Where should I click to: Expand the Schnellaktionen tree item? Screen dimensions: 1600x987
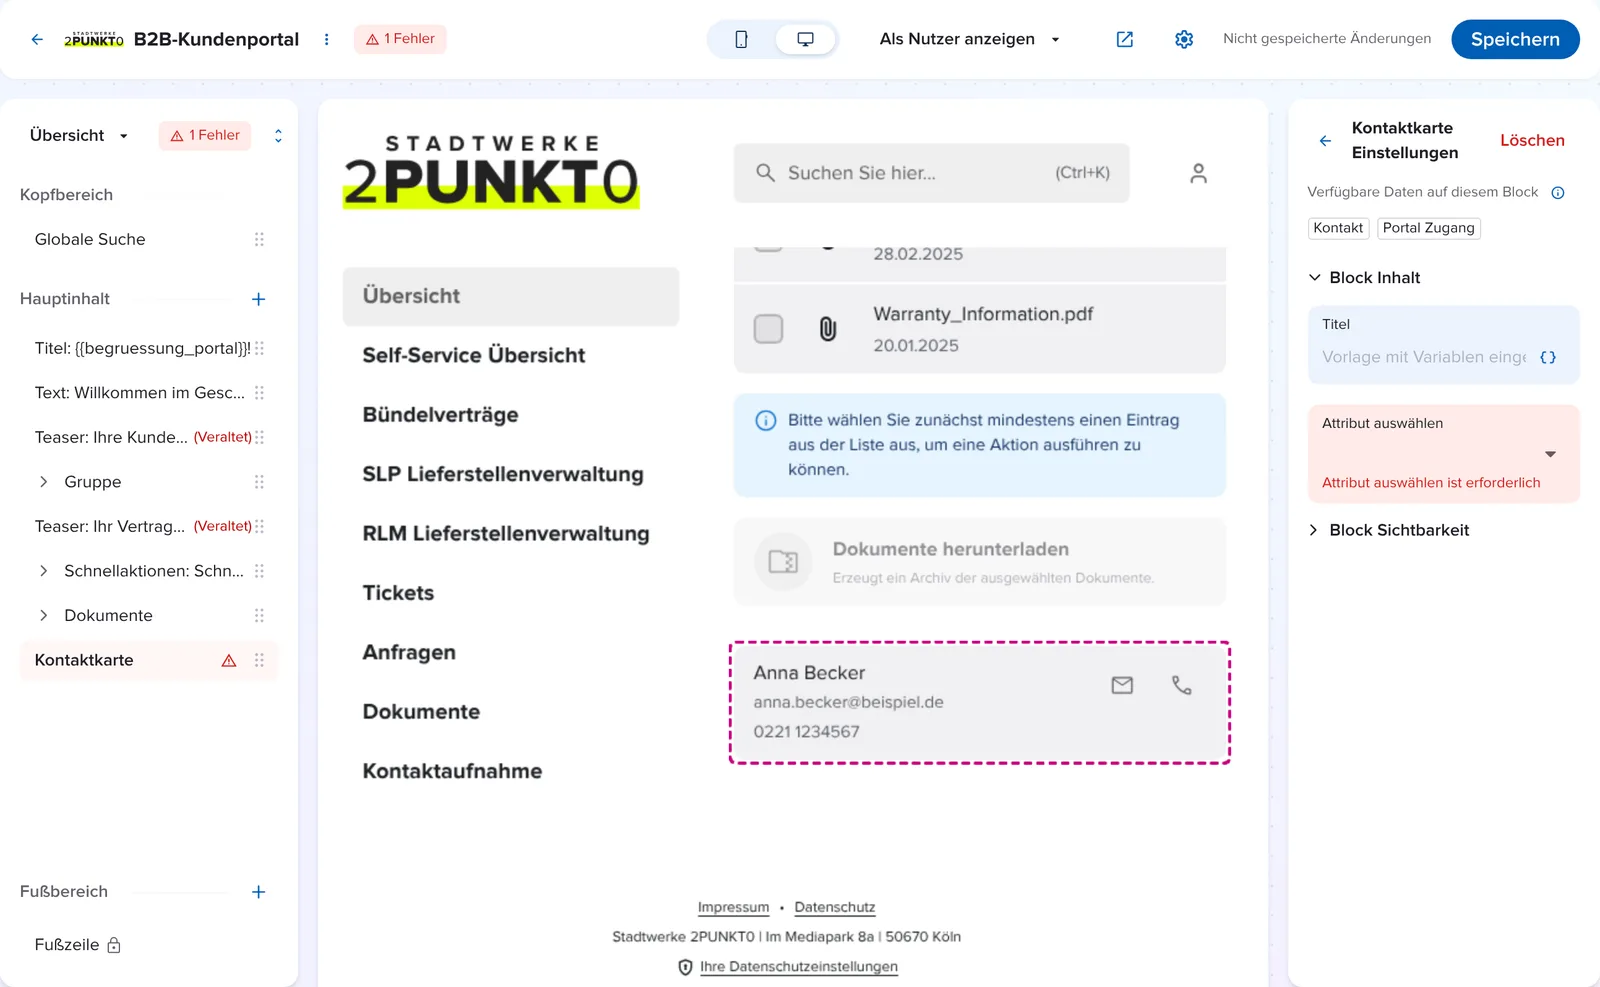43,571
